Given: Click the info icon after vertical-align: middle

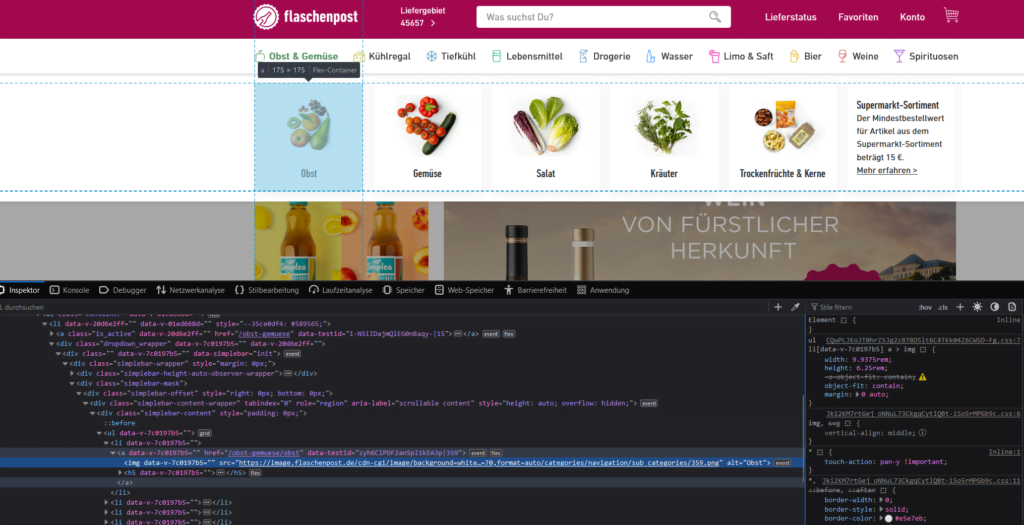Looking at the screenshot, I should (922, 432).
